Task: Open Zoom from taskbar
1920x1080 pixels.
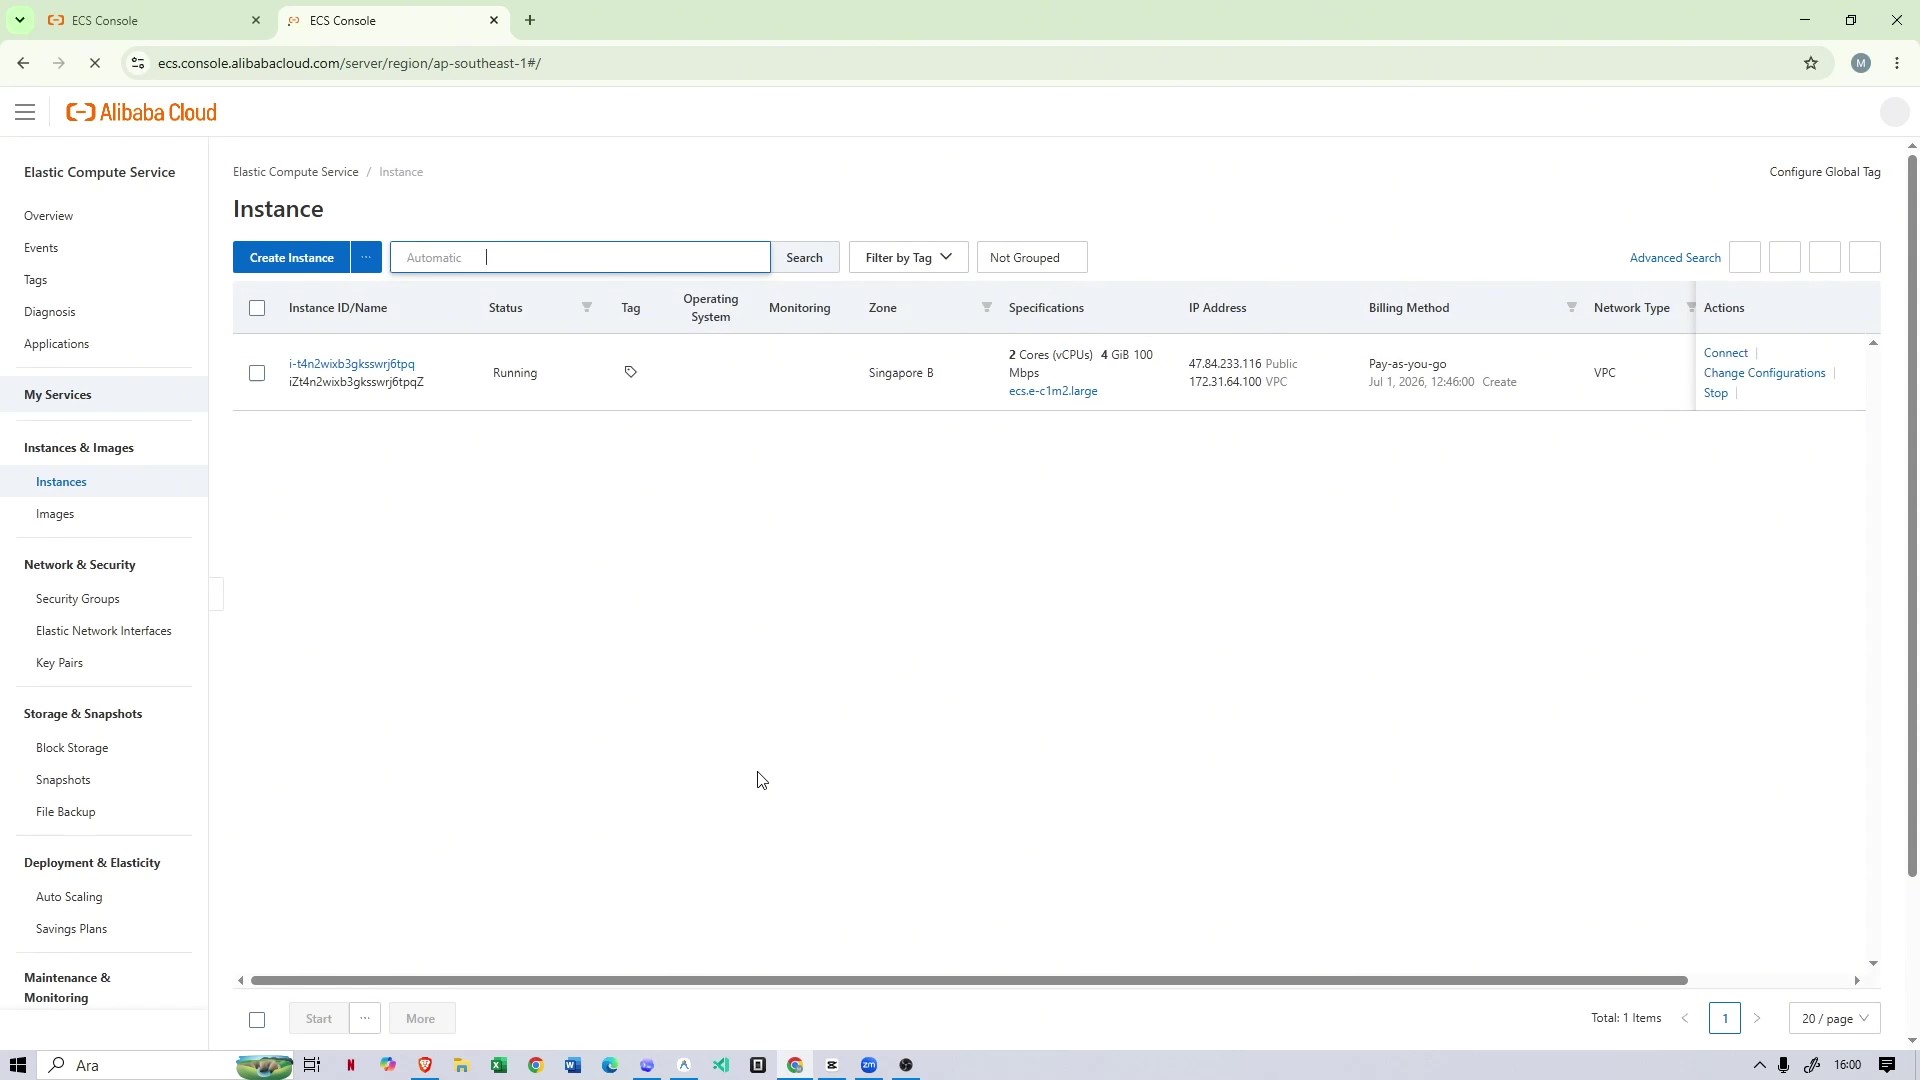Action: (869, 1065)
